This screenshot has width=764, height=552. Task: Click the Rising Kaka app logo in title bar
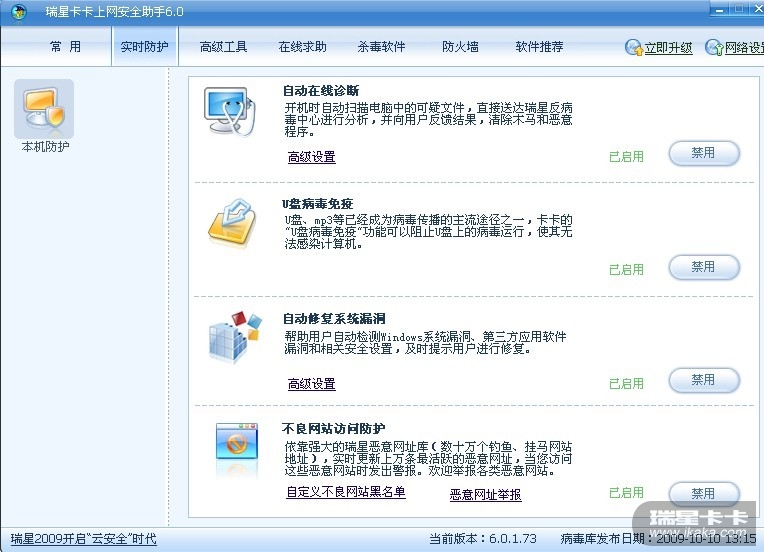[x=19, y=11]
